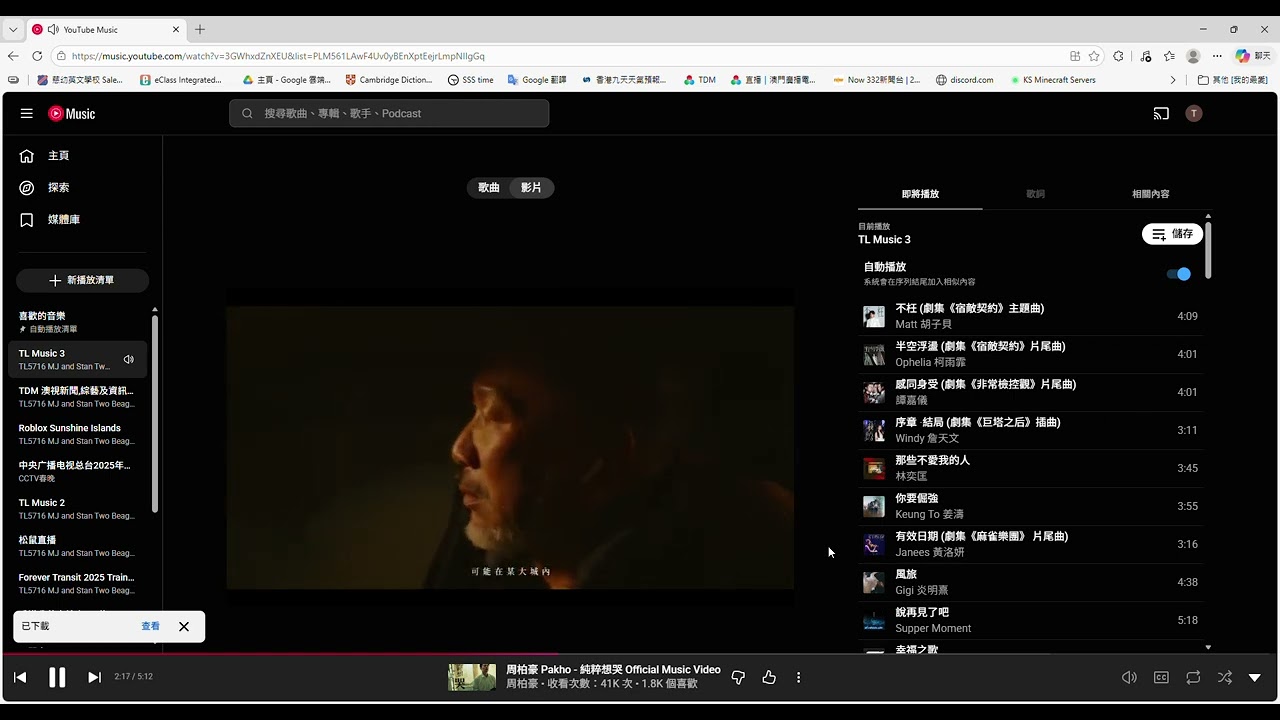Play 不枉 by Matt 胡子貝 in queue
The image size is (1280, 720).
tap(1030, 316)
